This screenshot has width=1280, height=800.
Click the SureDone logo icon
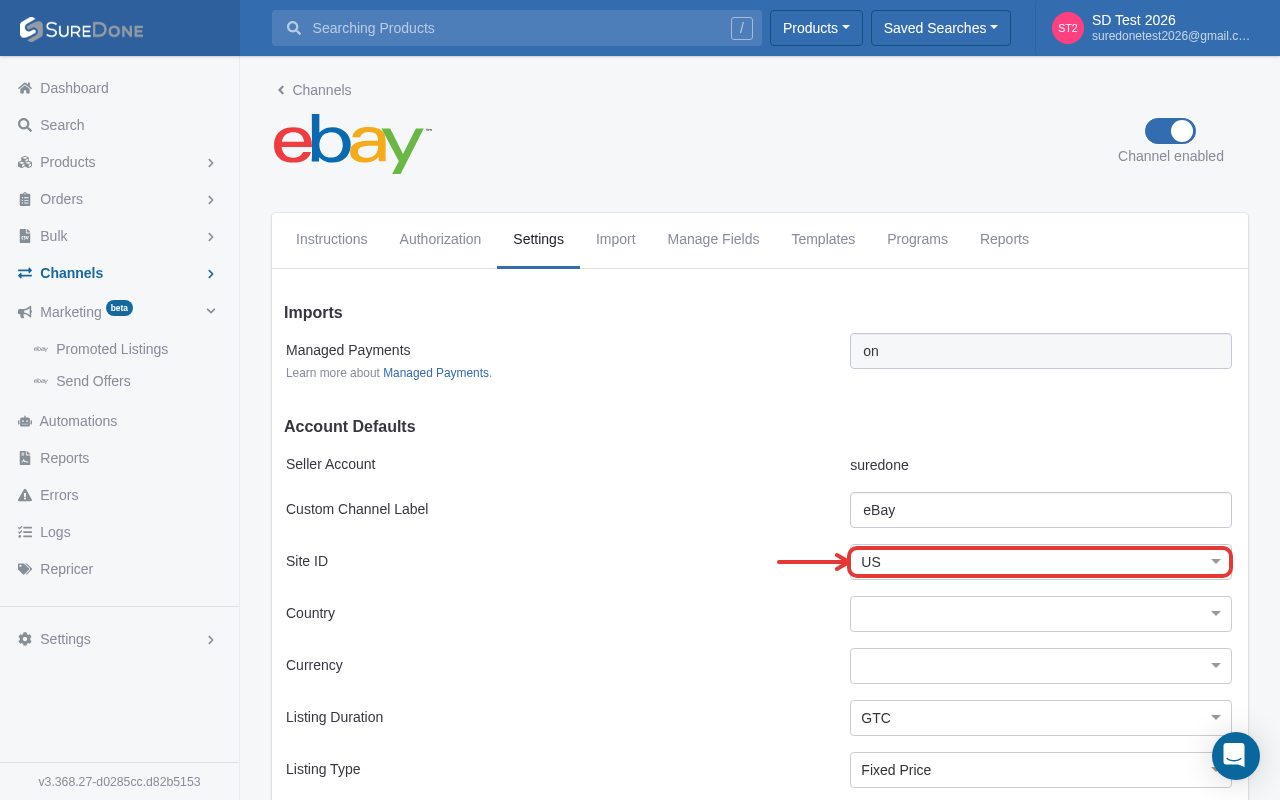(x=31, y=29)
